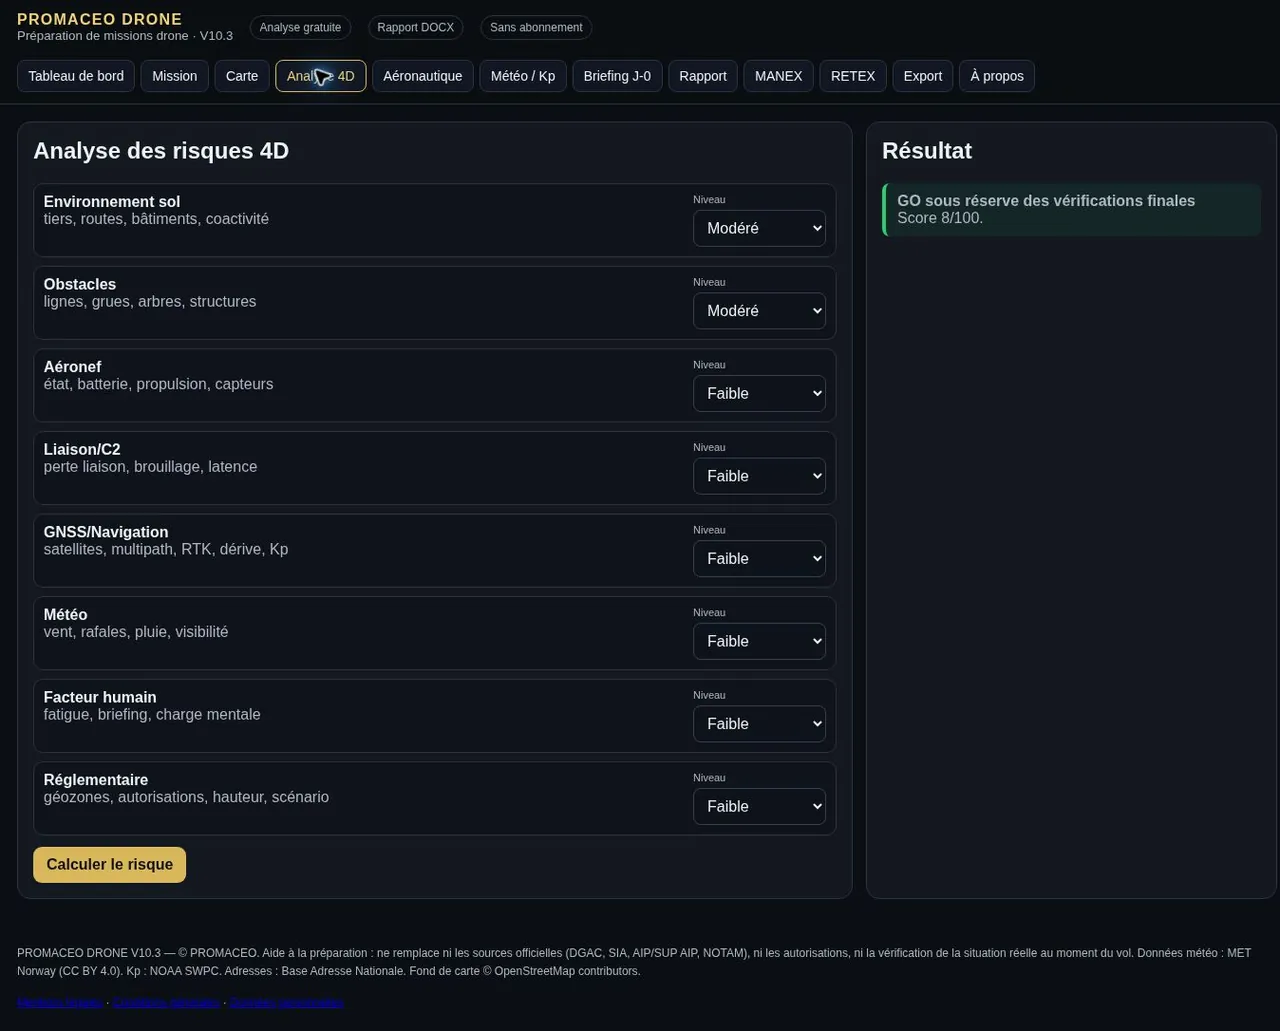Viewport: 1280px width, 1031px height.
Task: Expand Facteur humain level dropdown
Action: pyautogui.click(x=759, y=724)
